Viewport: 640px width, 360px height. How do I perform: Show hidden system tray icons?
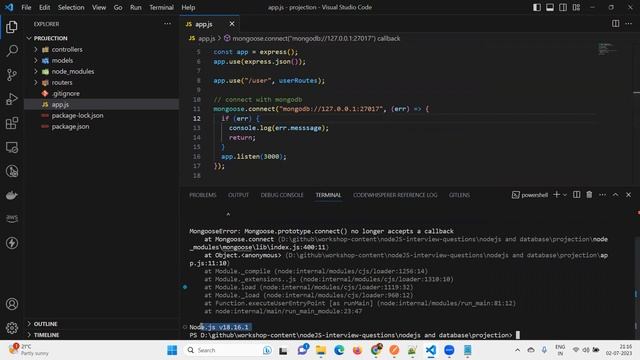(x=517, y=350)
